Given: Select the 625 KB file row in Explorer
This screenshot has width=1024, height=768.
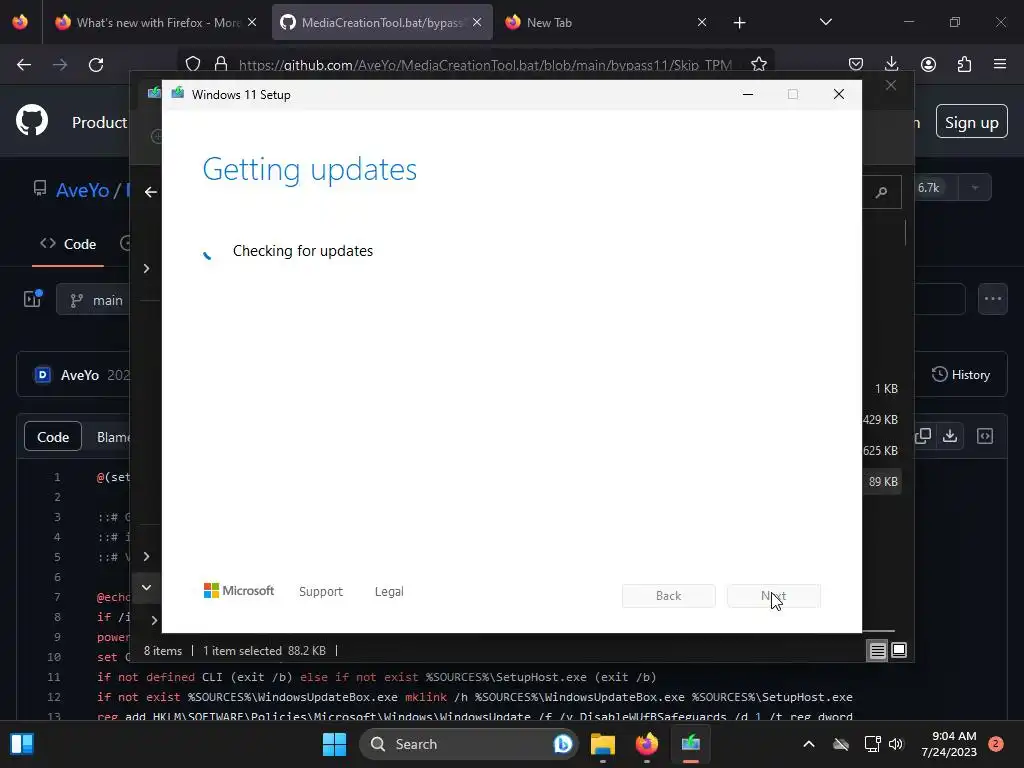Looking at the screenshot, I should tap(880, 451).
